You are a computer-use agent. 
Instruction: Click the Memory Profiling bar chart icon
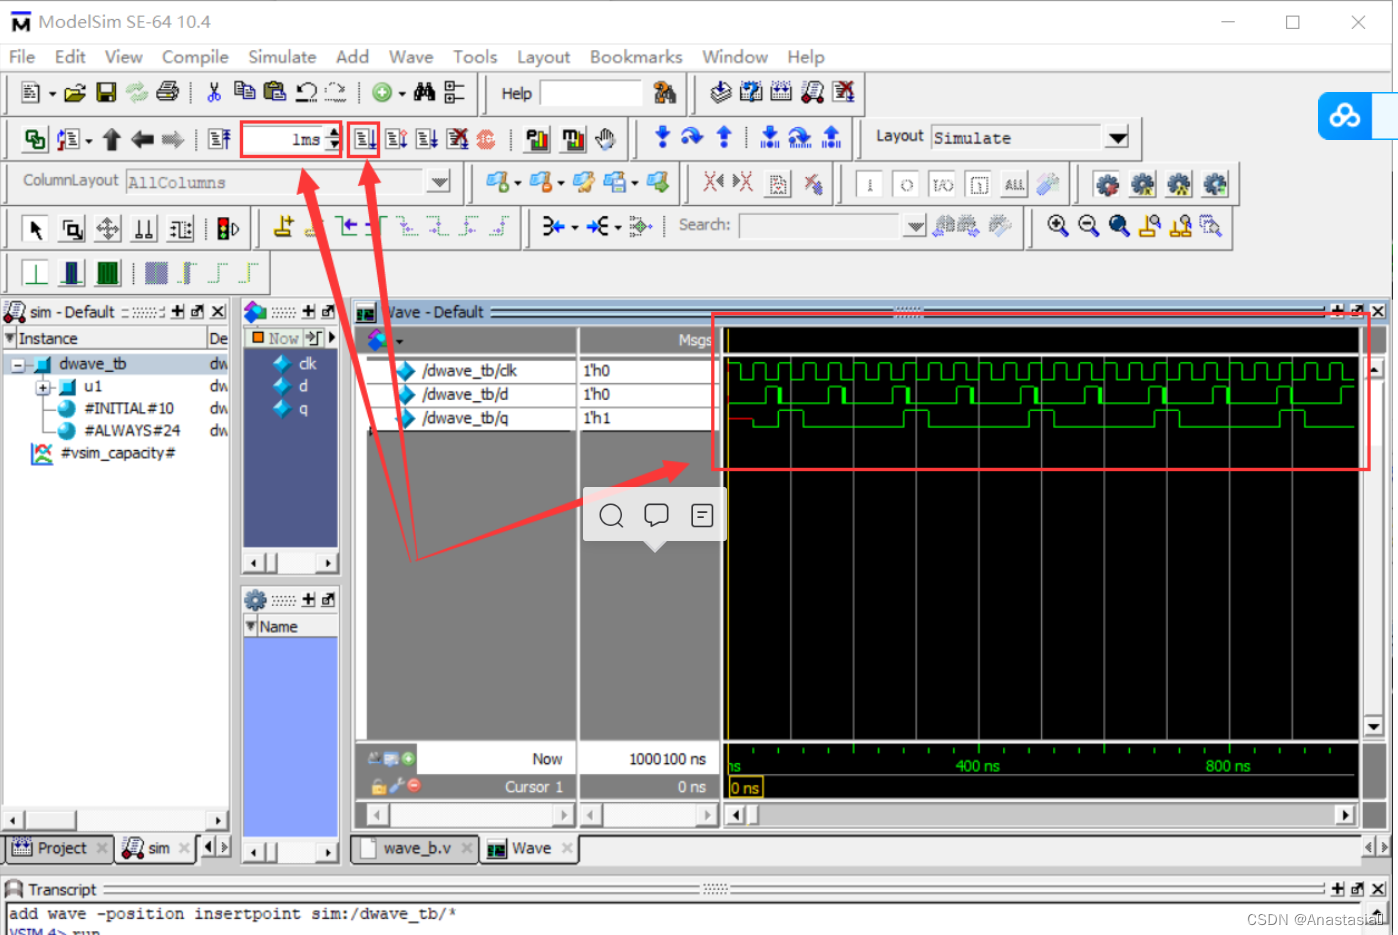(x=573, y=139)
